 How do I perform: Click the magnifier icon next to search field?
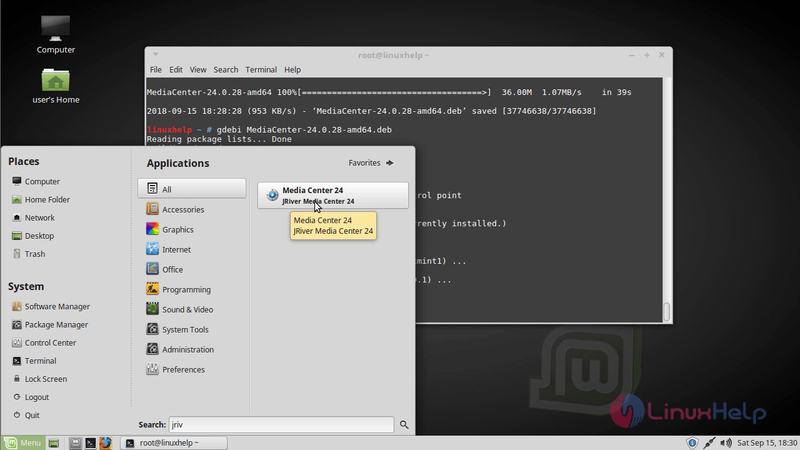tap(405, 425)
